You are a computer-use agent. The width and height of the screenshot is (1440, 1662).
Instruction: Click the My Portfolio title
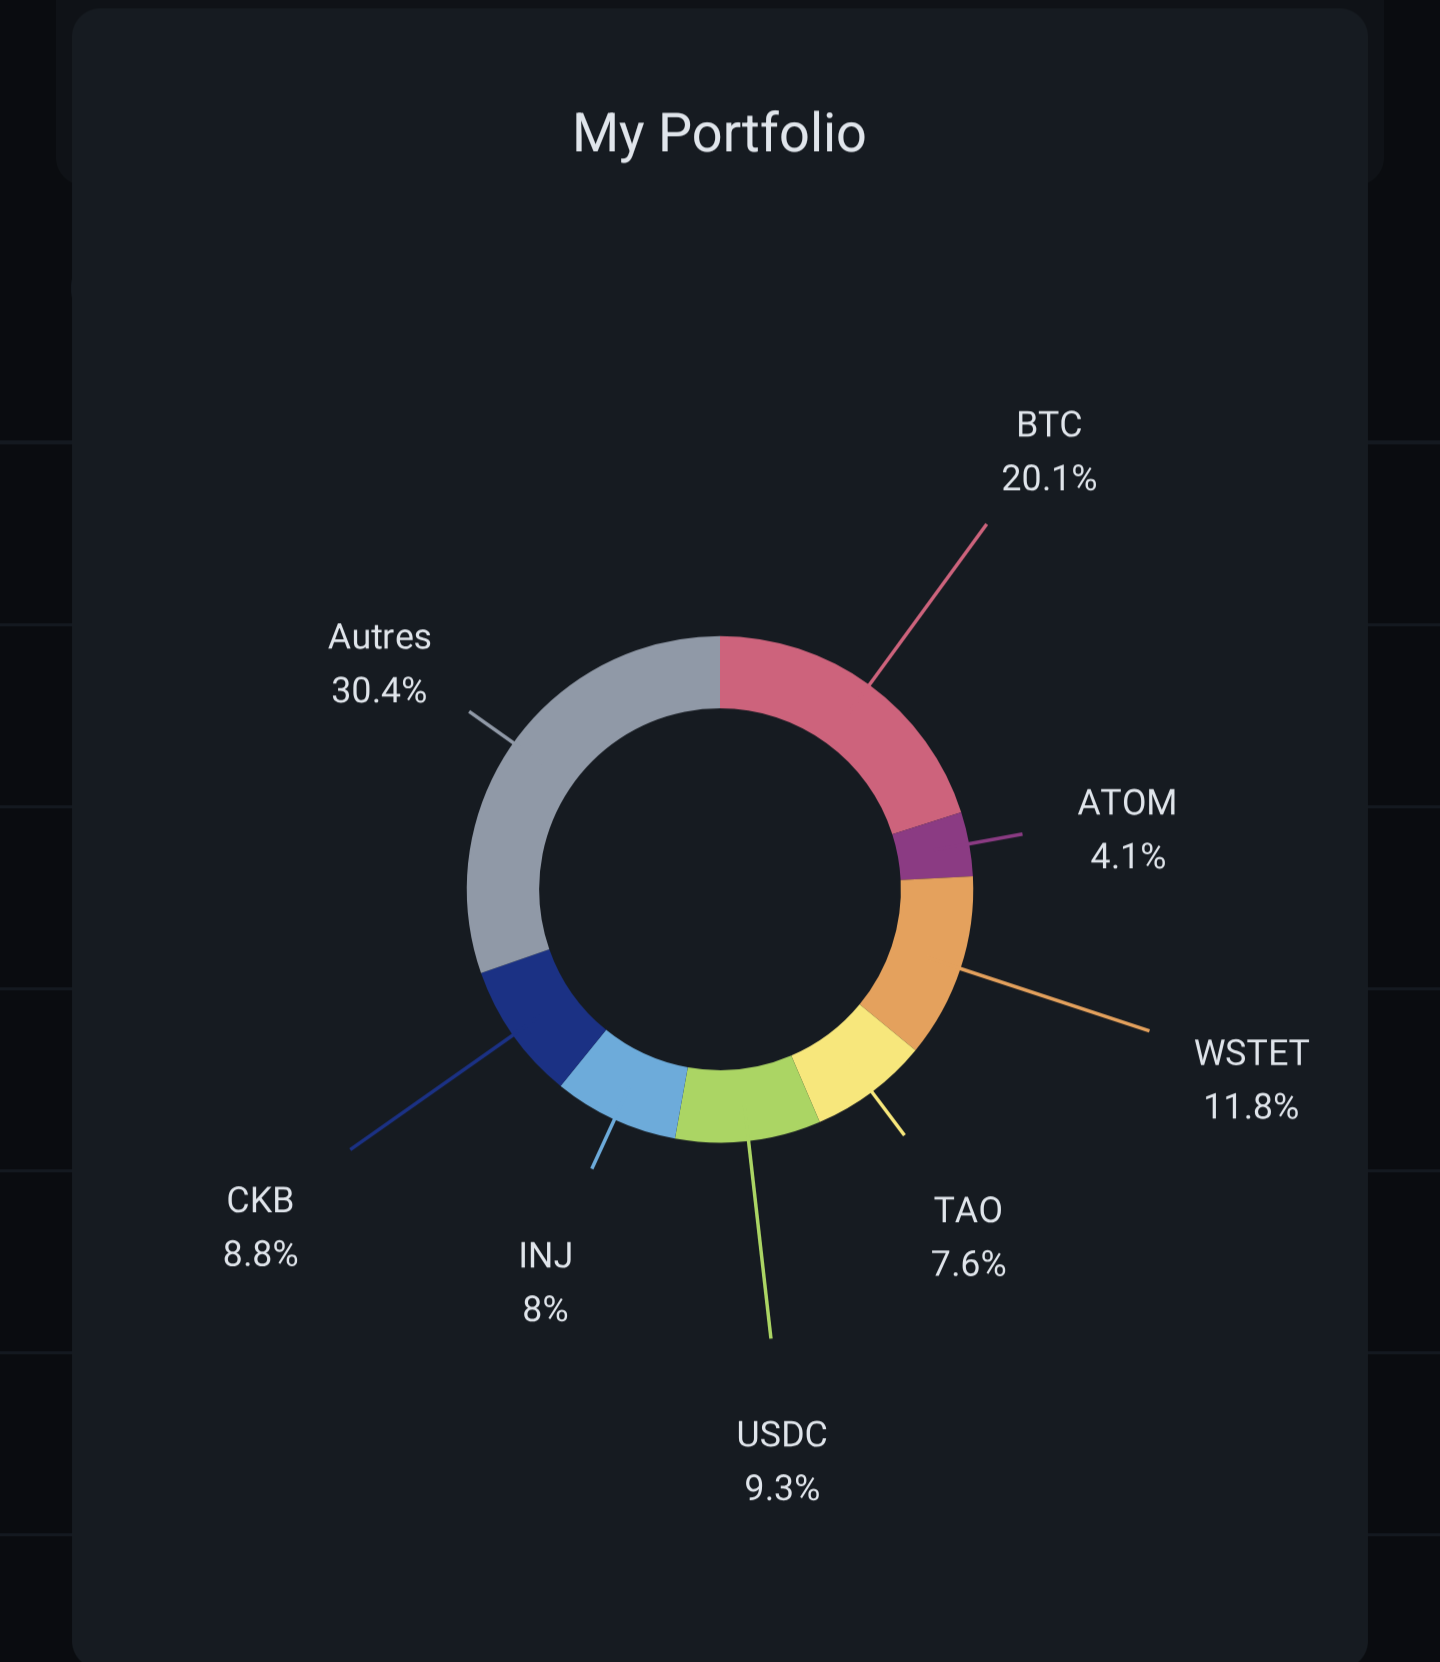point(719,133)
